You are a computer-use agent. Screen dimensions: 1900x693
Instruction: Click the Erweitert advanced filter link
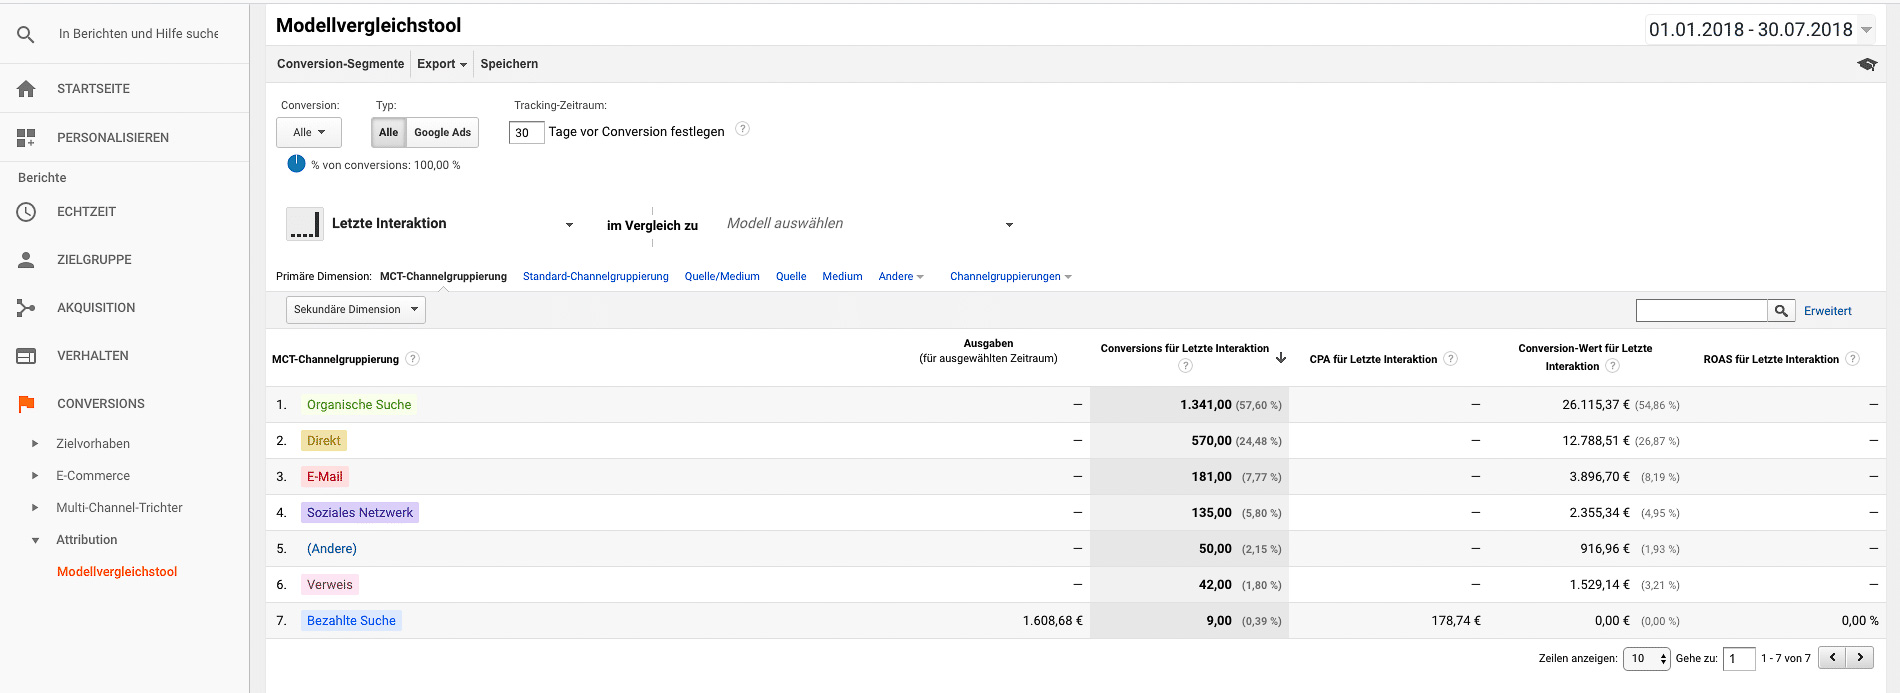click(x=1827, y=311)
